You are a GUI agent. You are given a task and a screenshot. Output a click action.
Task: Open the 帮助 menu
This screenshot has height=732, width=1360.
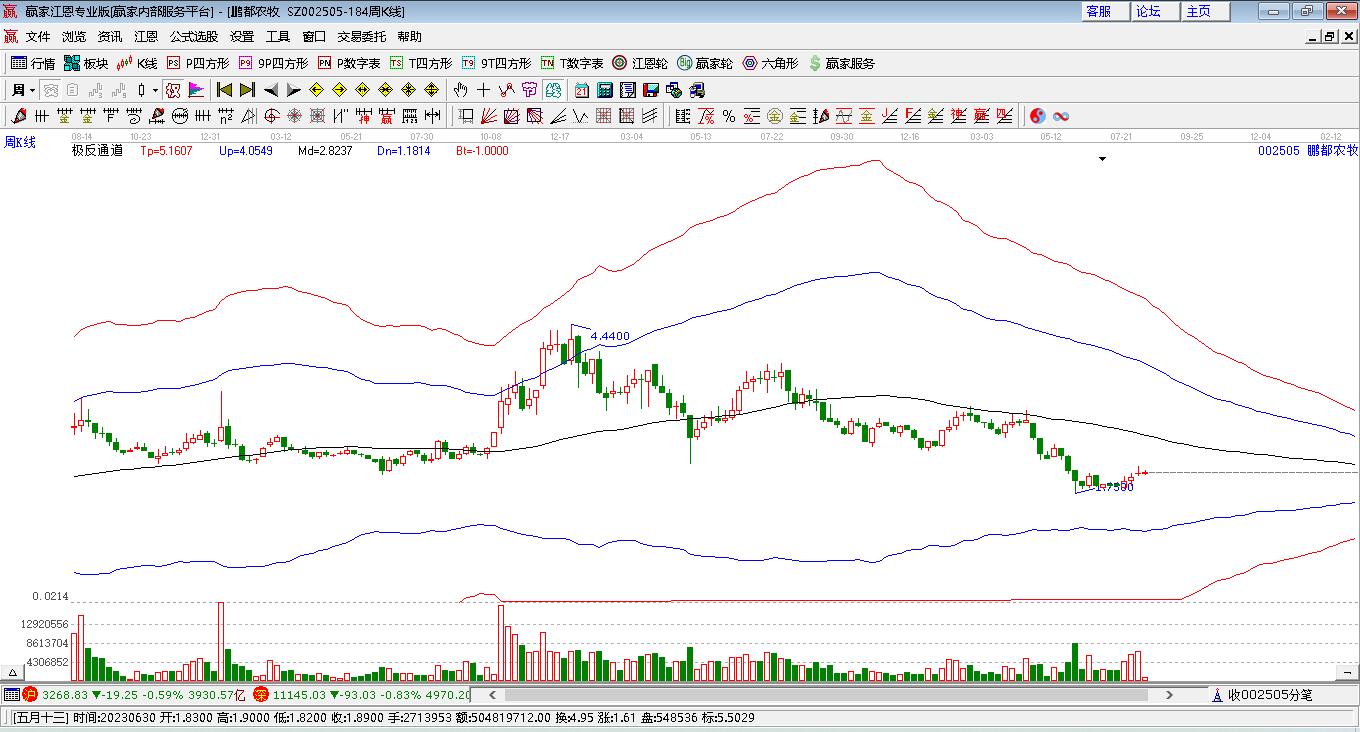coord(410,37)
